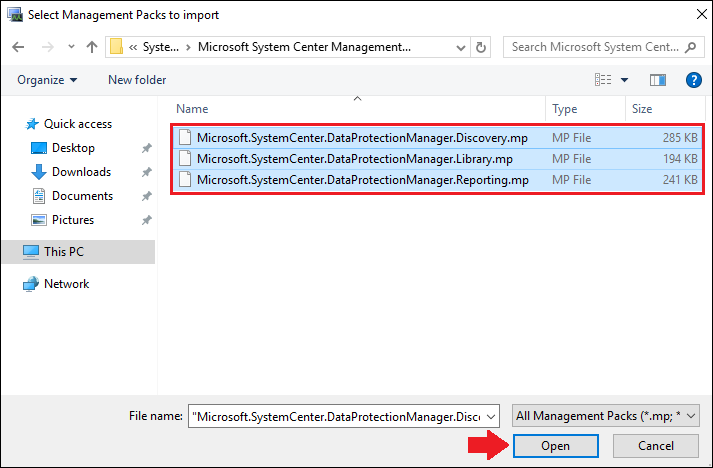The height and width of the screenshot is (468, 713).
Task: Open Help with the question mark icon
Action: pyautogui.click(x=693, y=80)
